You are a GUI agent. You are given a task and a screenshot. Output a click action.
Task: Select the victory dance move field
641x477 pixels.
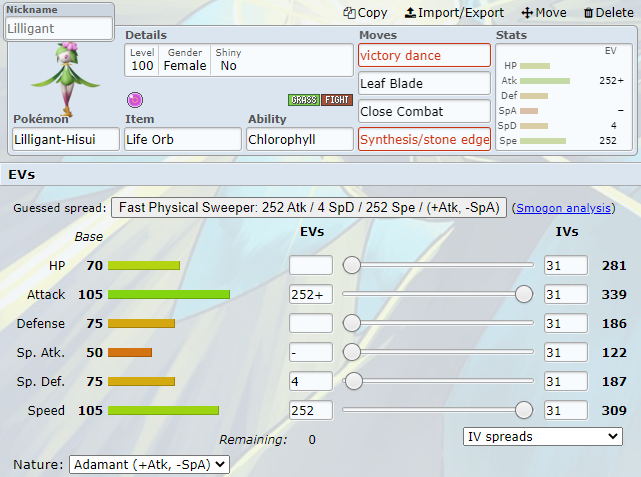(x=424, y=55)
